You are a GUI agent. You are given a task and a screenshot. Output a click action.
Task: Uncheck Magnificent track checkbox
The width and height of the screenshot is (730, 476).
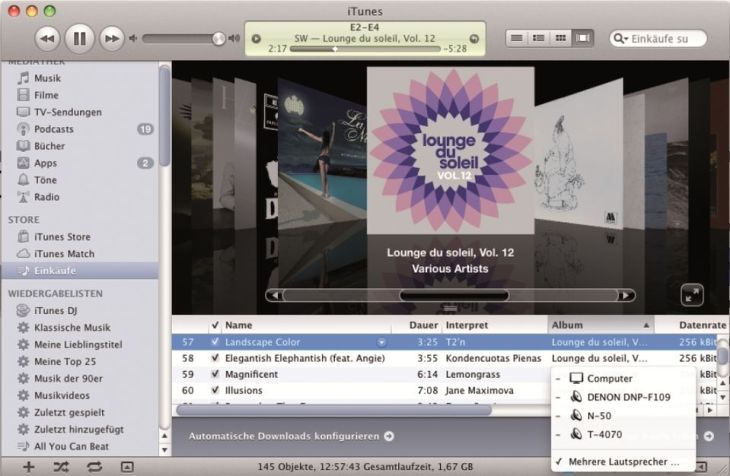coord(215,374)
